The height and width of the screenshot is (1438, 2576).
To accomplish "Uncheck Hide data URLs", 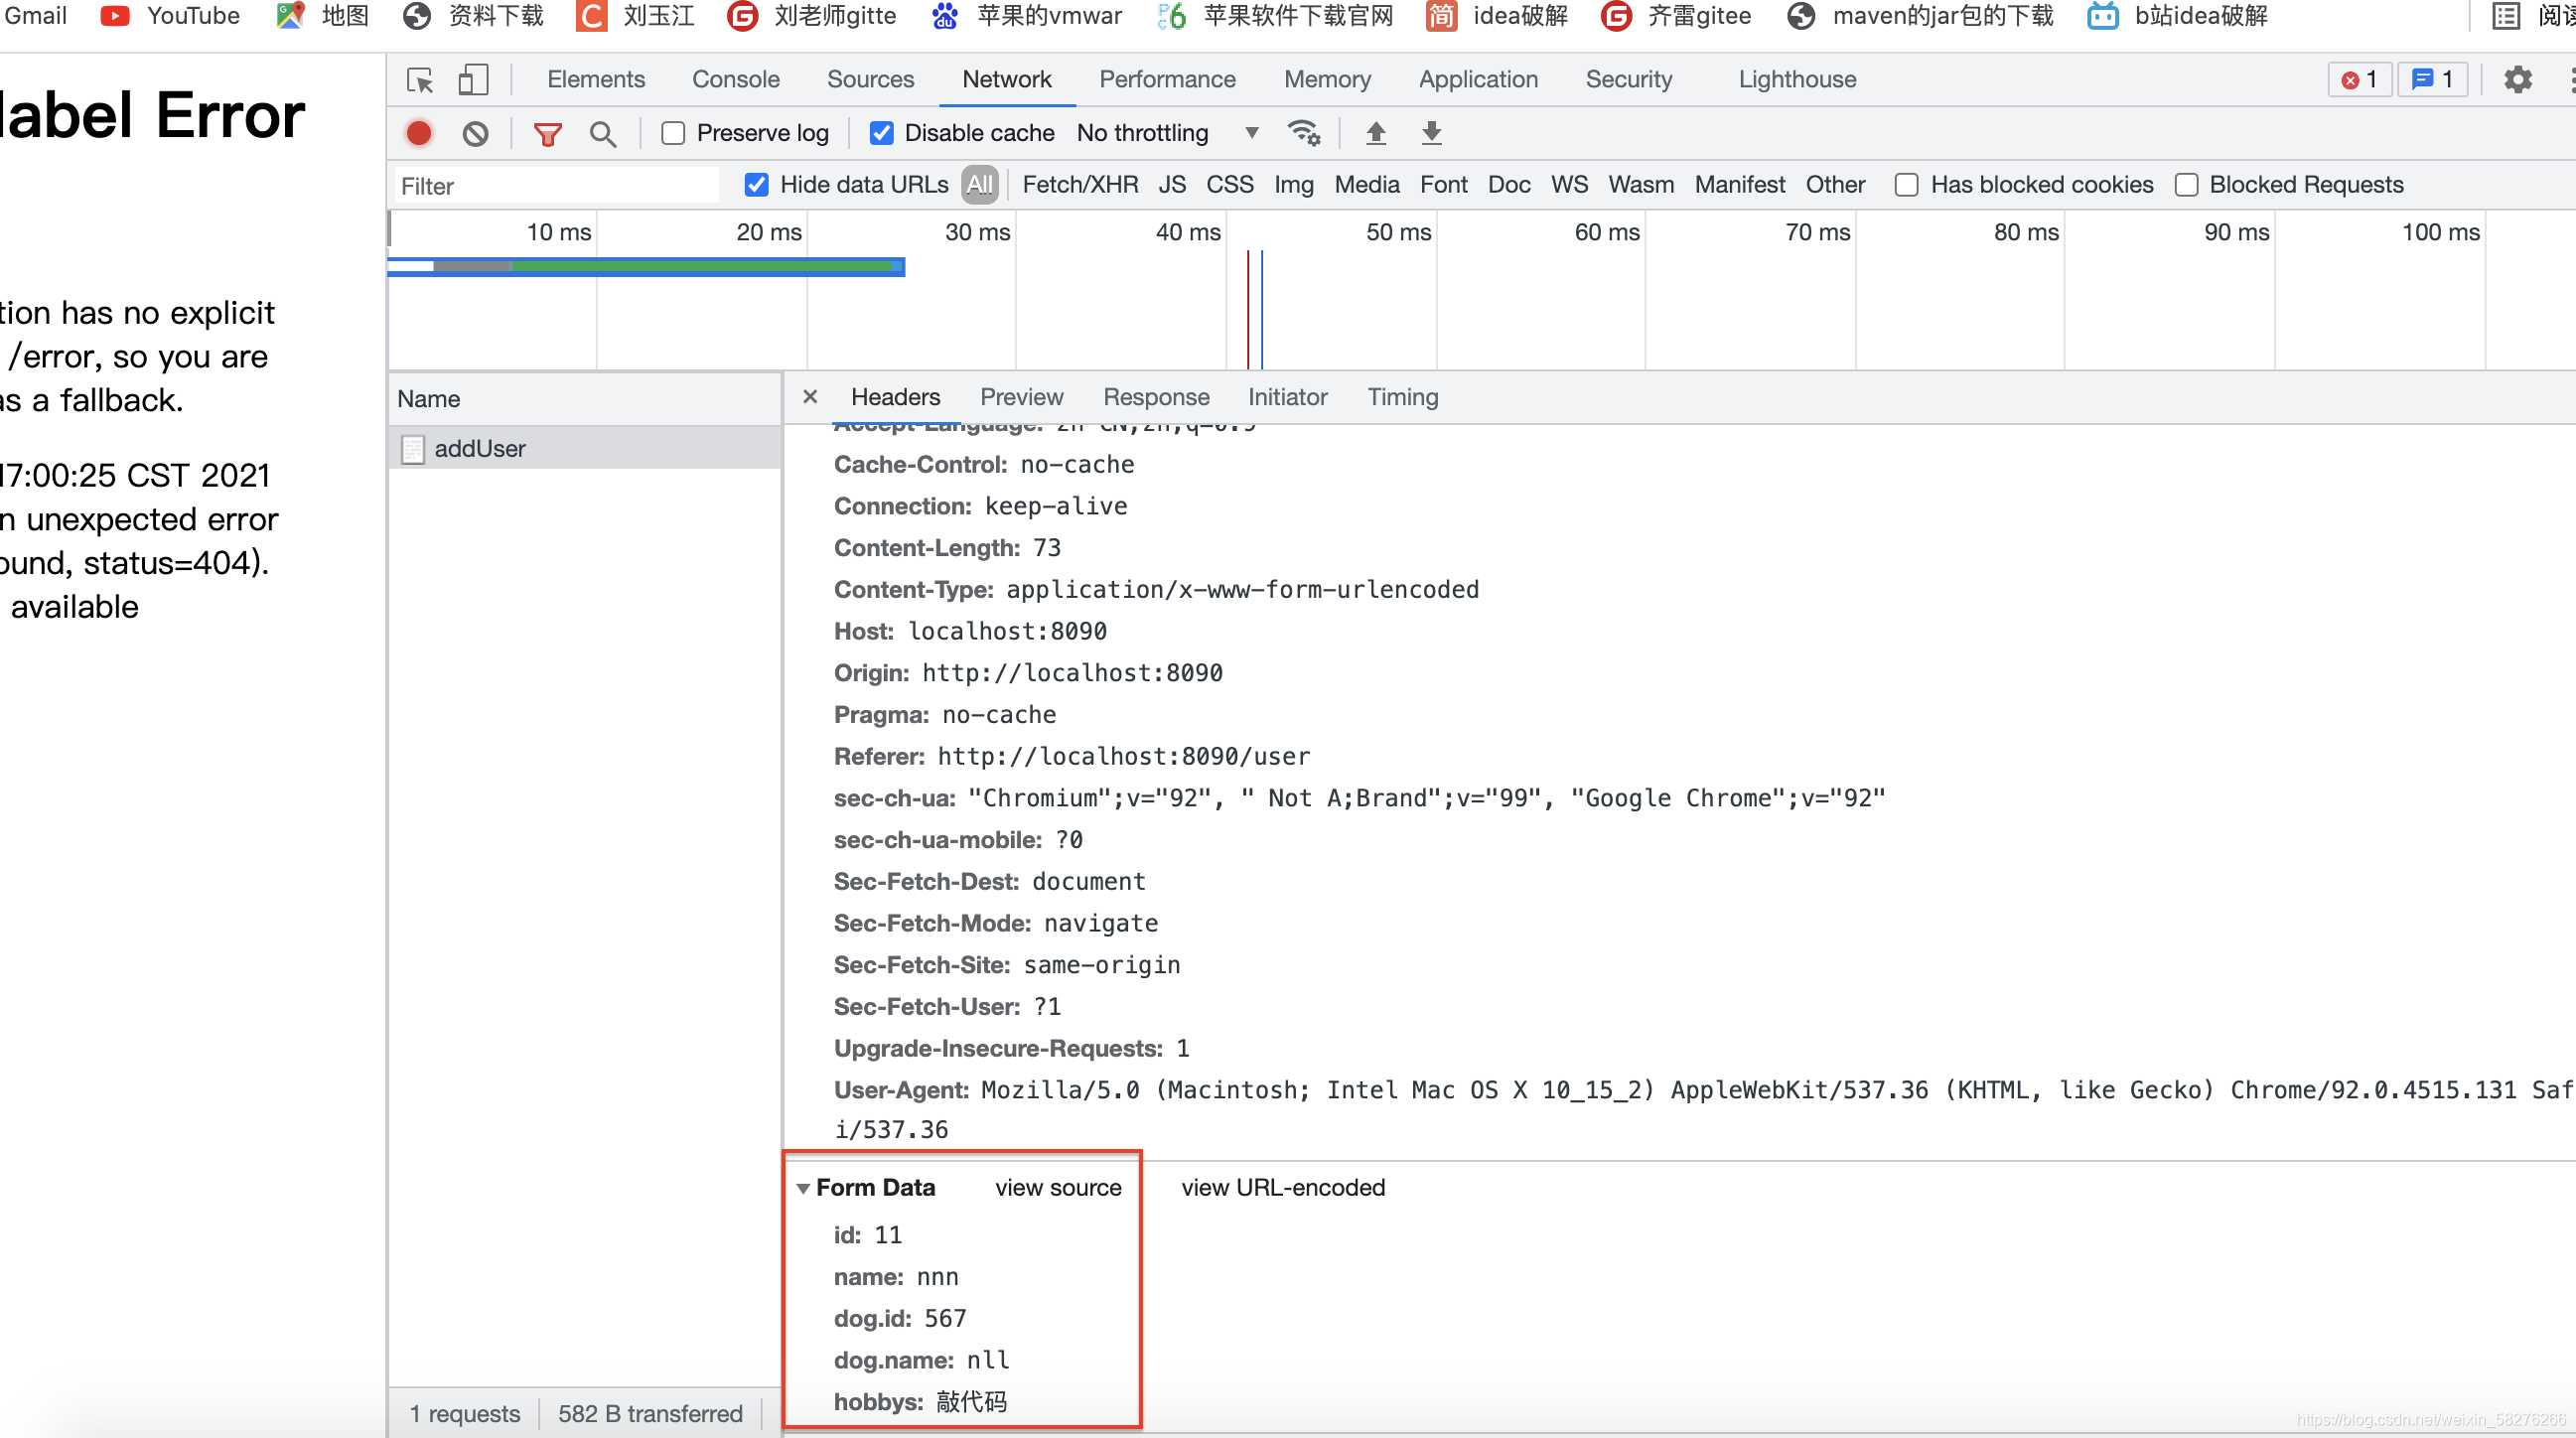I will coord(757,185).
